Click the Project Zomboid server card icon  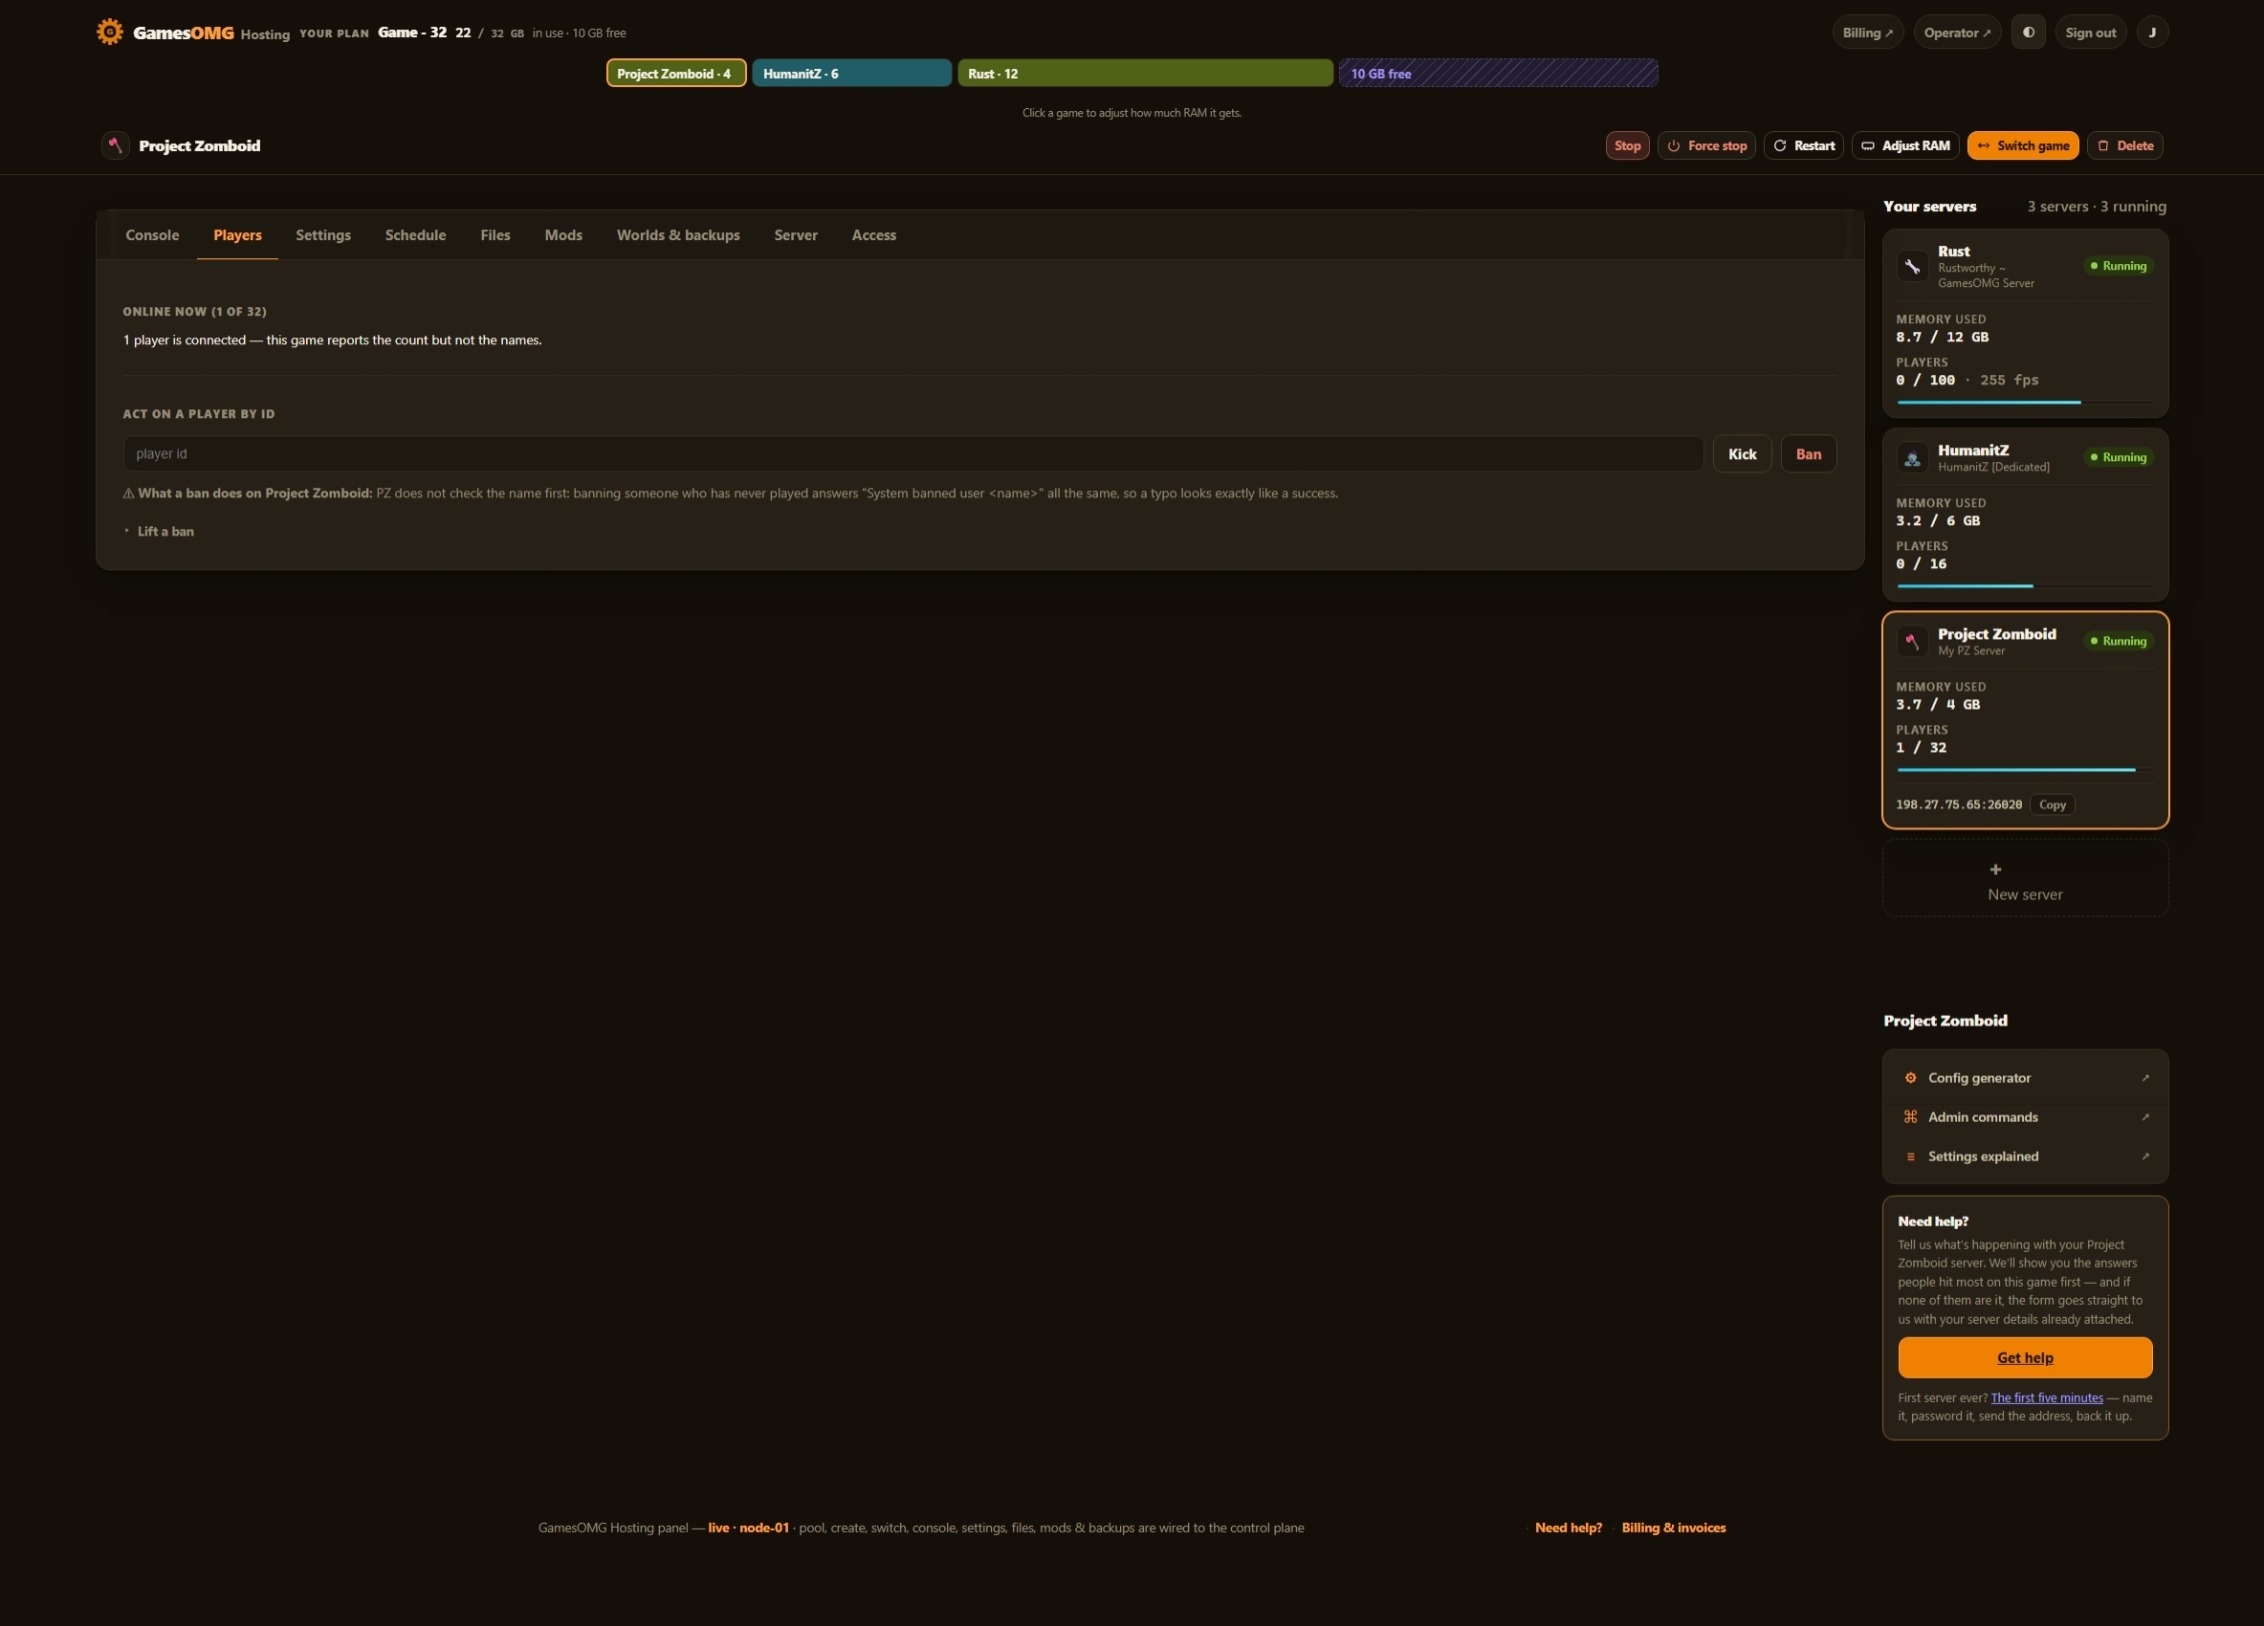1912,641
